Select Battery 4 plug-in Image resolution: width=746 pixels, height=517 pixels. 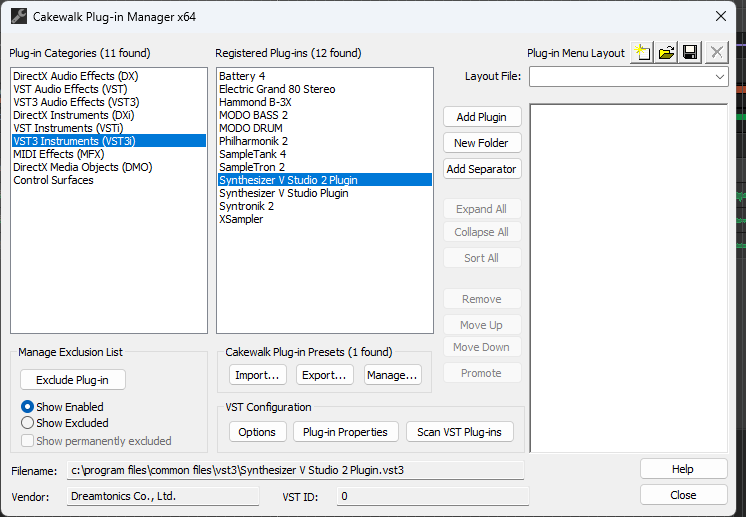tap(325, 76)
